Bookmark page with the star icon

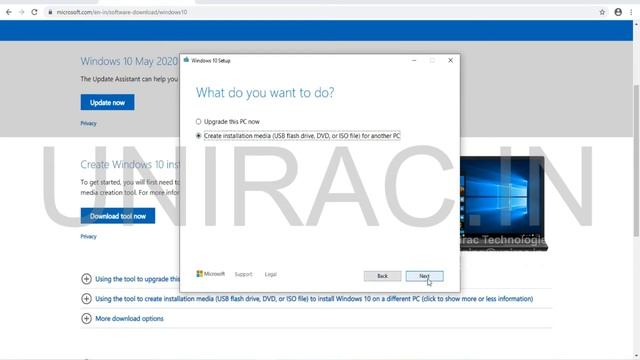[x=602, y=12]
